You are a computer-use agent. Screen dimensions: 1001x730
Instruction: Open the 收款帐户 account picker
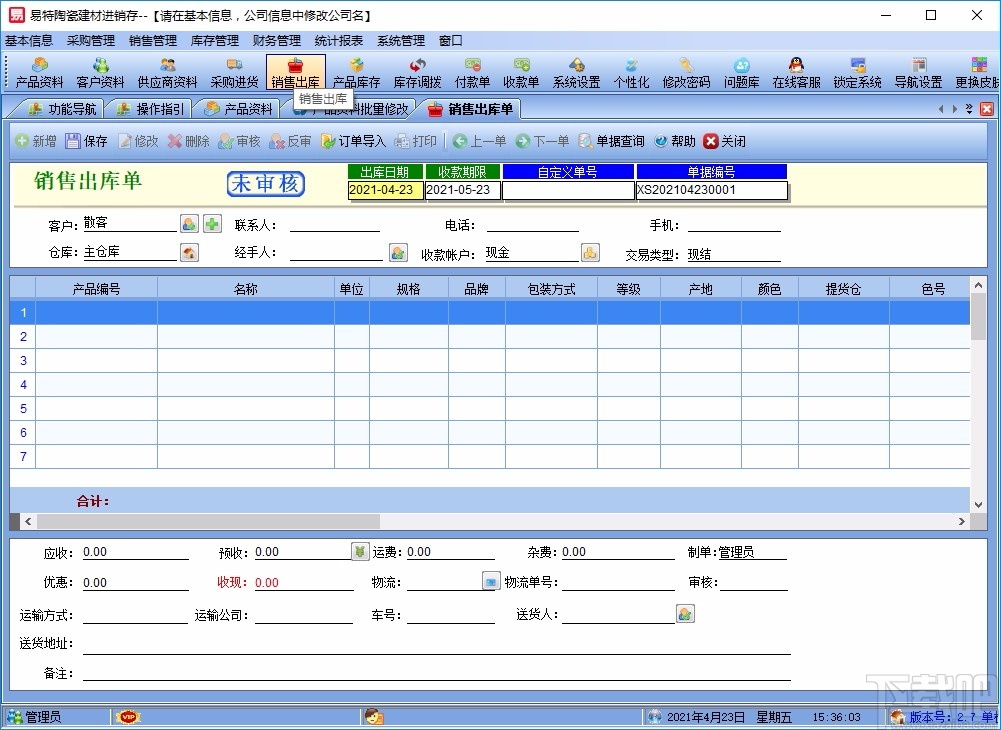tap(590, 253)
